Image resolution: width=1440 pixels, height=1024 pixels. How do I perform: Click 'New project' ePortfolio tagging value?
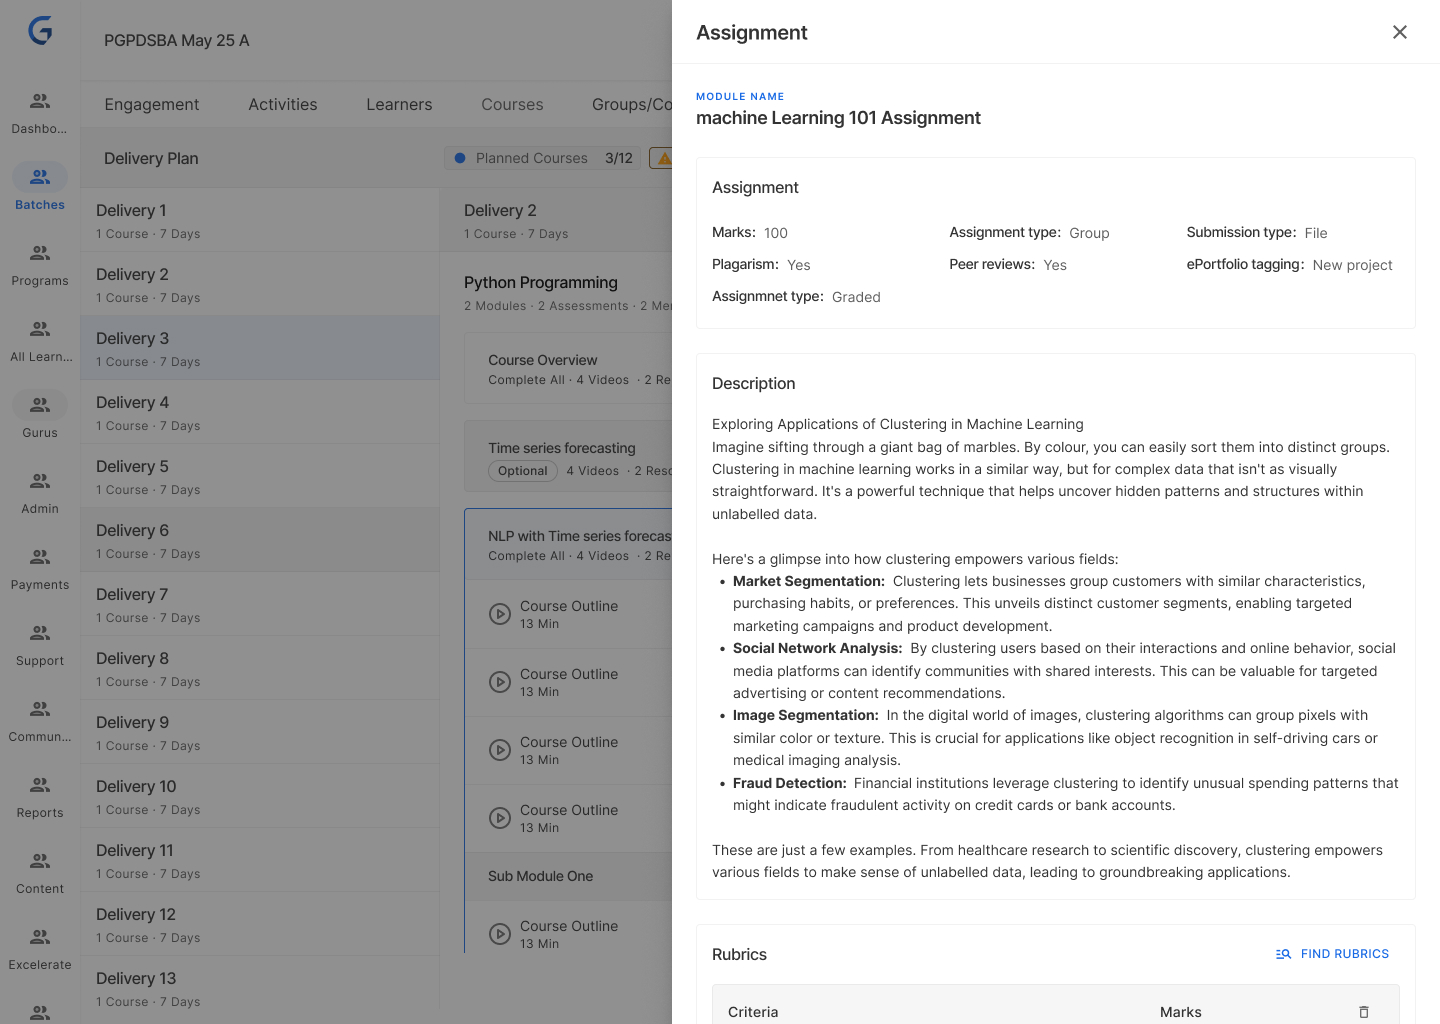1352,265
